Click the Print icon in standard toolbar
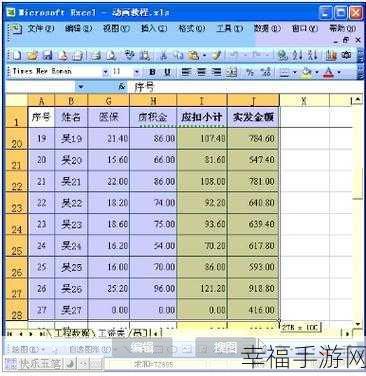 click(97, 55)
